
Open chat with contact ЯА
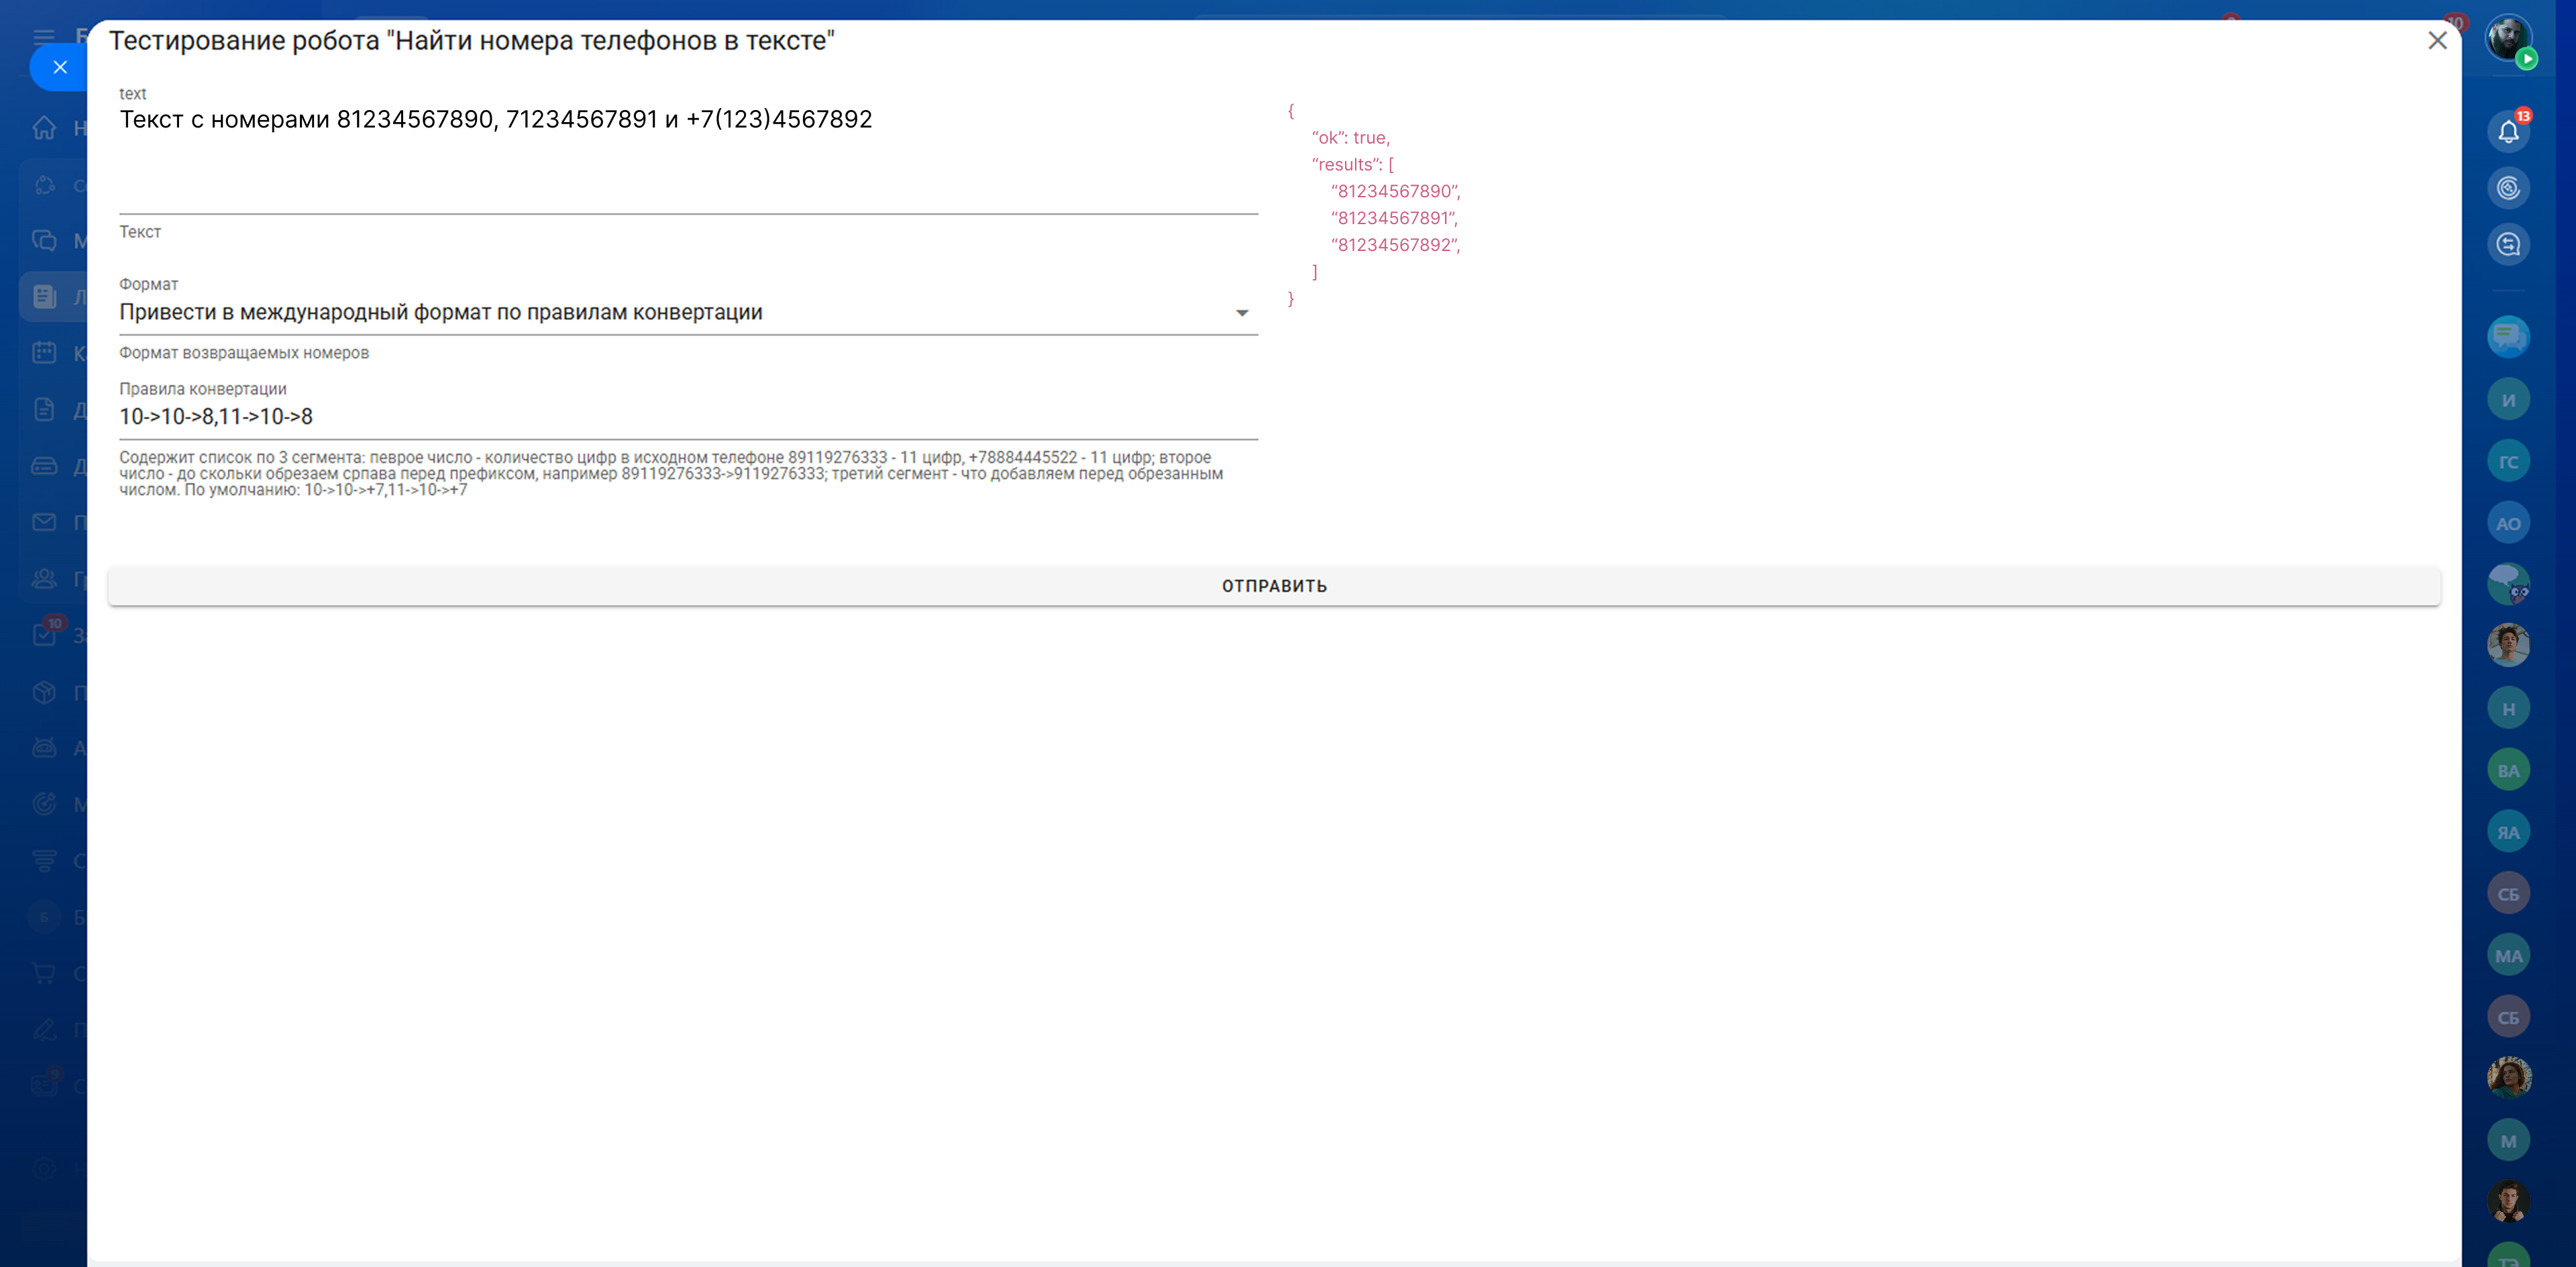tap(2508, 832)
